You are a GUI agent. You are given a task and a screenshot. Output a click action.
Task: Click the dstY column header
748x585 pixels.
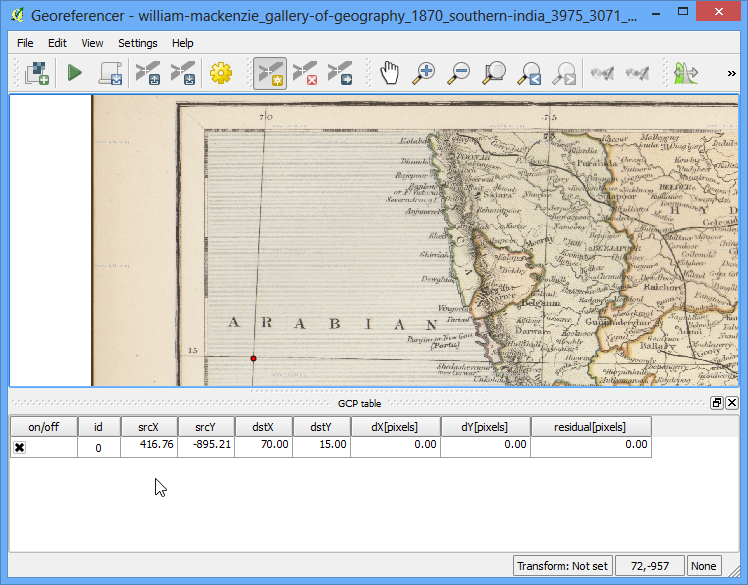[x=322, y=427]
